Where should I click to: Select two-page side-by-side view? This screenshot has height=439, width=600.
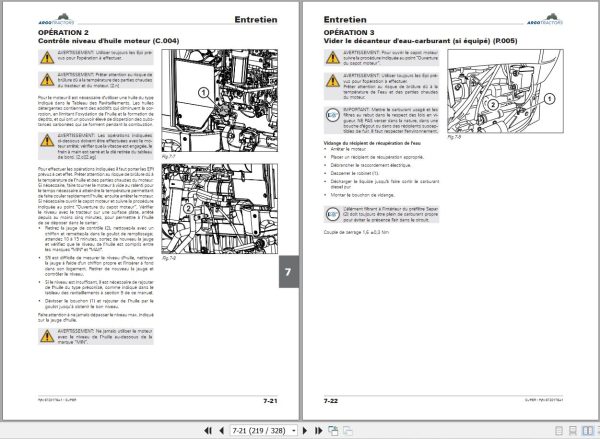(x=587, y=431)
